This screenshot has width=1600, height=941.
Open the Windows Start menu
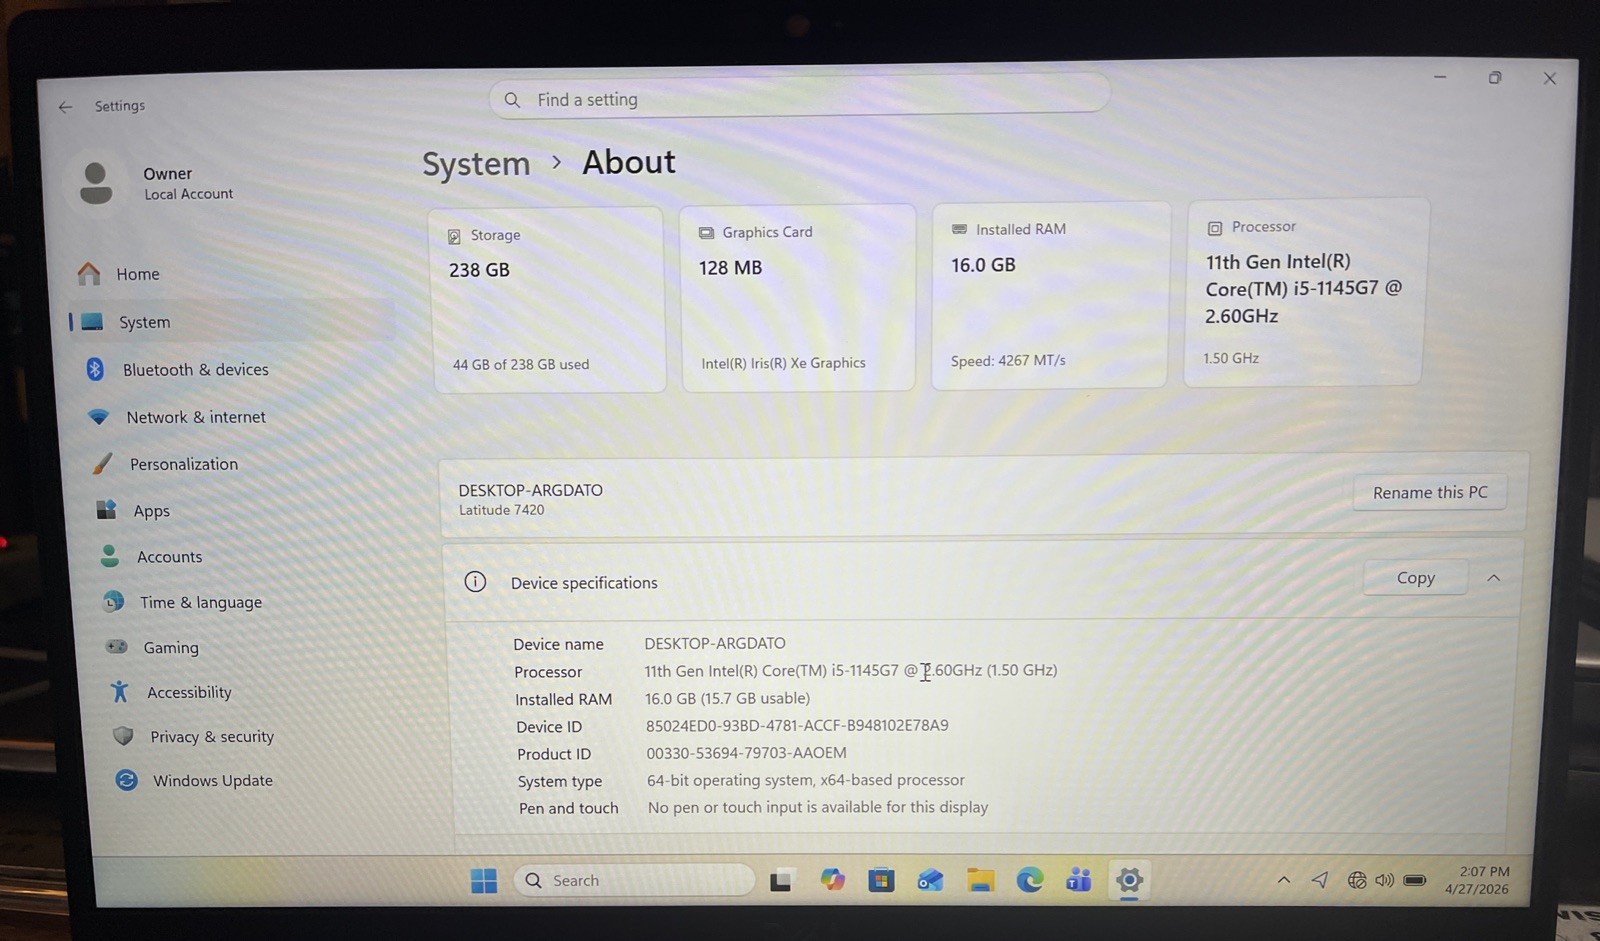click(x=484, y=880)
